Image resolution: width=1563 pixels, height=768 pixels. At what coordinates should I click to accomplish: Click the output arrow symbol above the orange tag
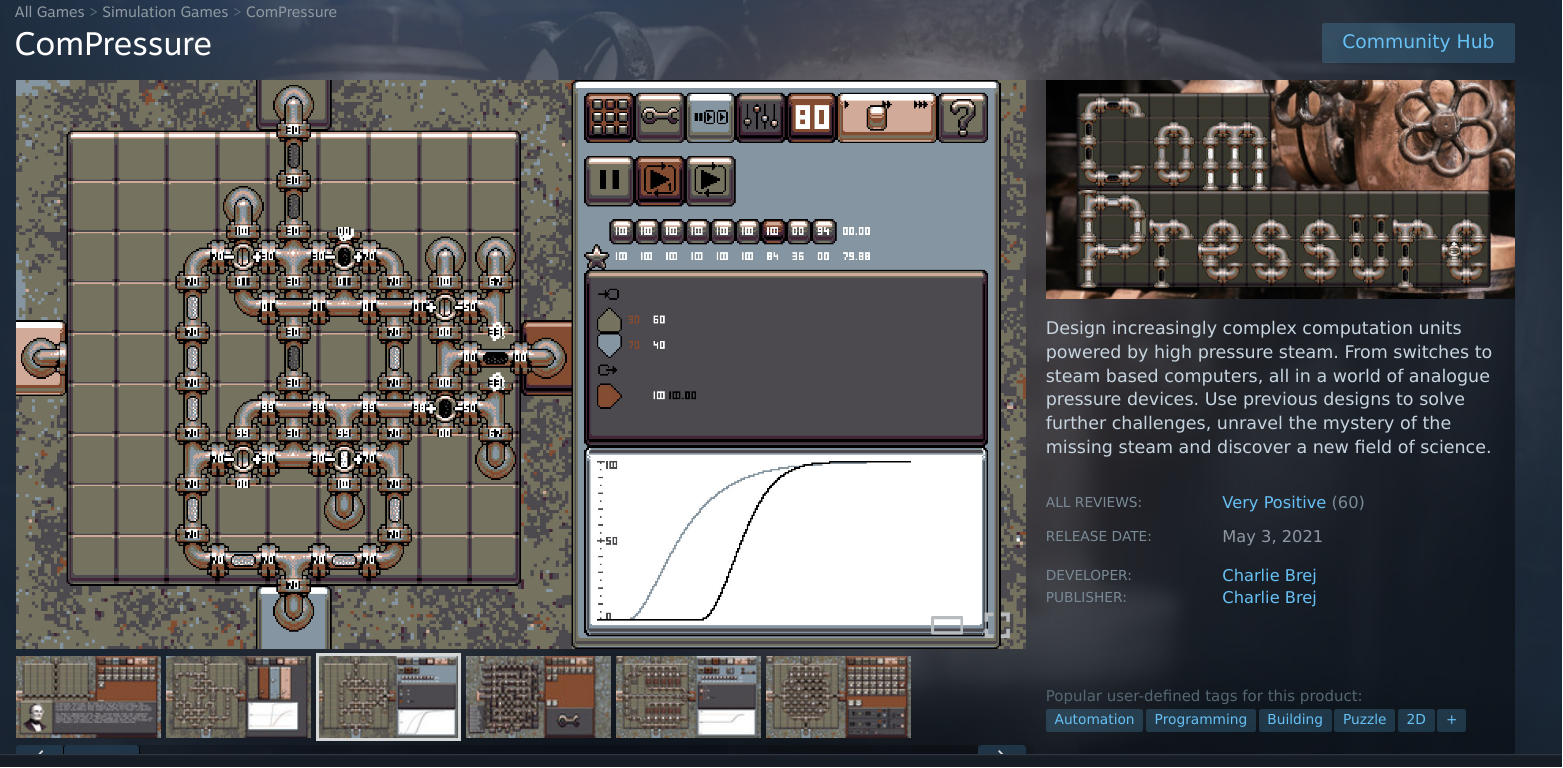[607, 370]
